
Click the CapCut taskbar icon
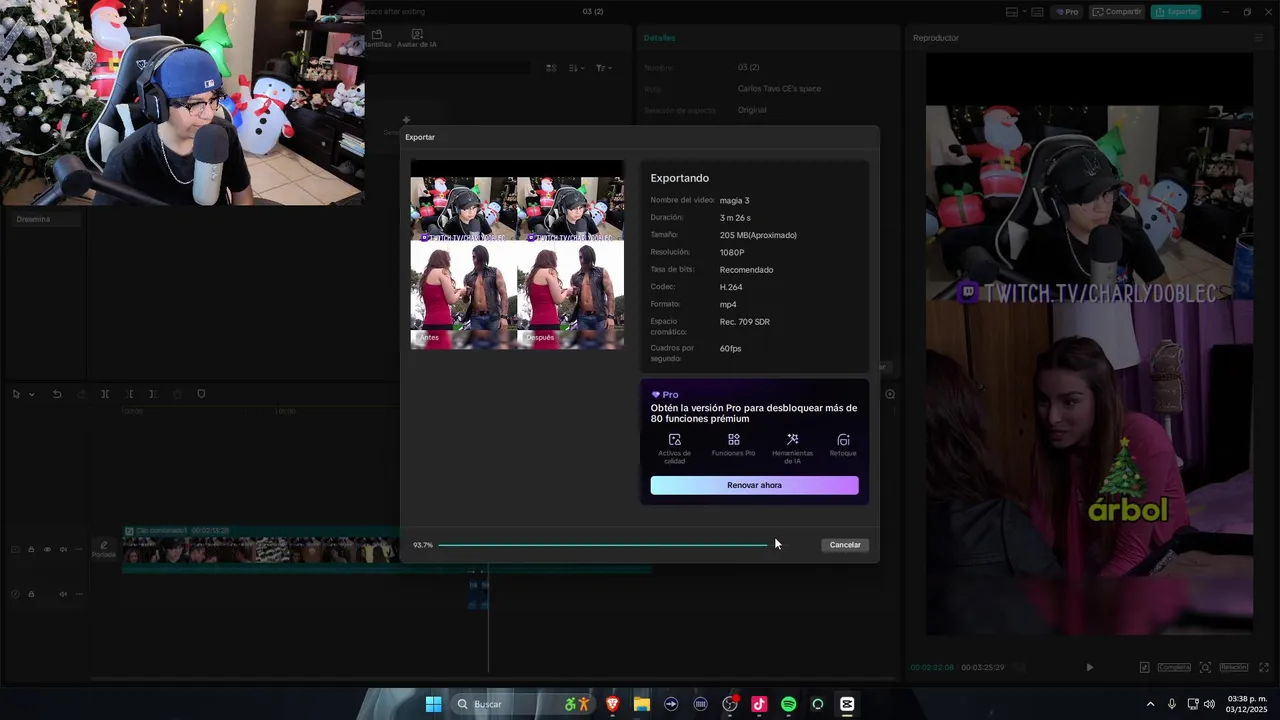pyautogui.click(x=847, y=704)
